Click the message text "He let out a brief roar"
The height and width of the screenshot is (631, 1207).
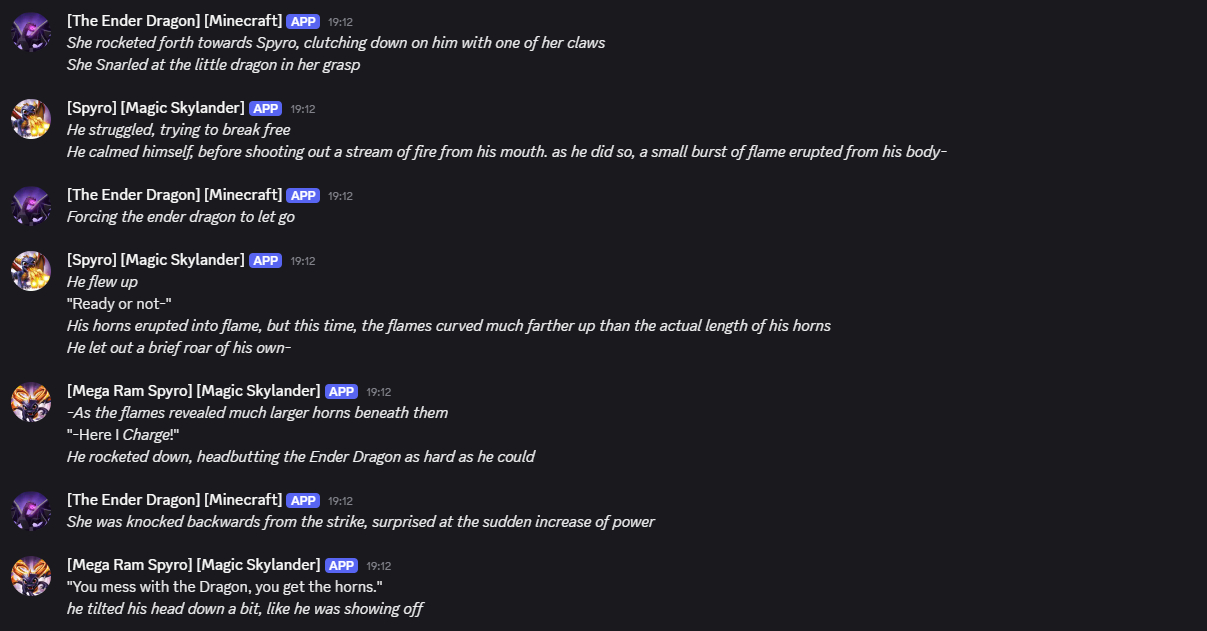click(x=178, y=348)
